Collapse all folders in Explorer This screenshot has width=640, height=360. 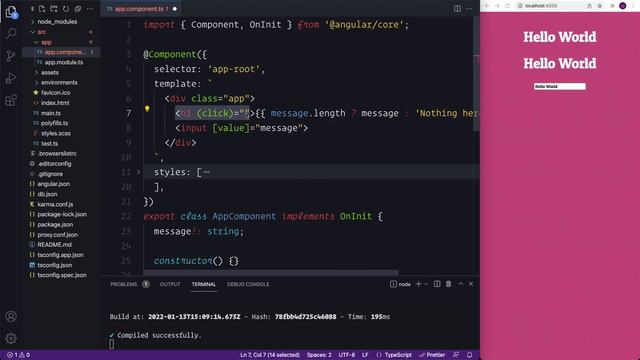pyautogui.click(x=78, y=9)
